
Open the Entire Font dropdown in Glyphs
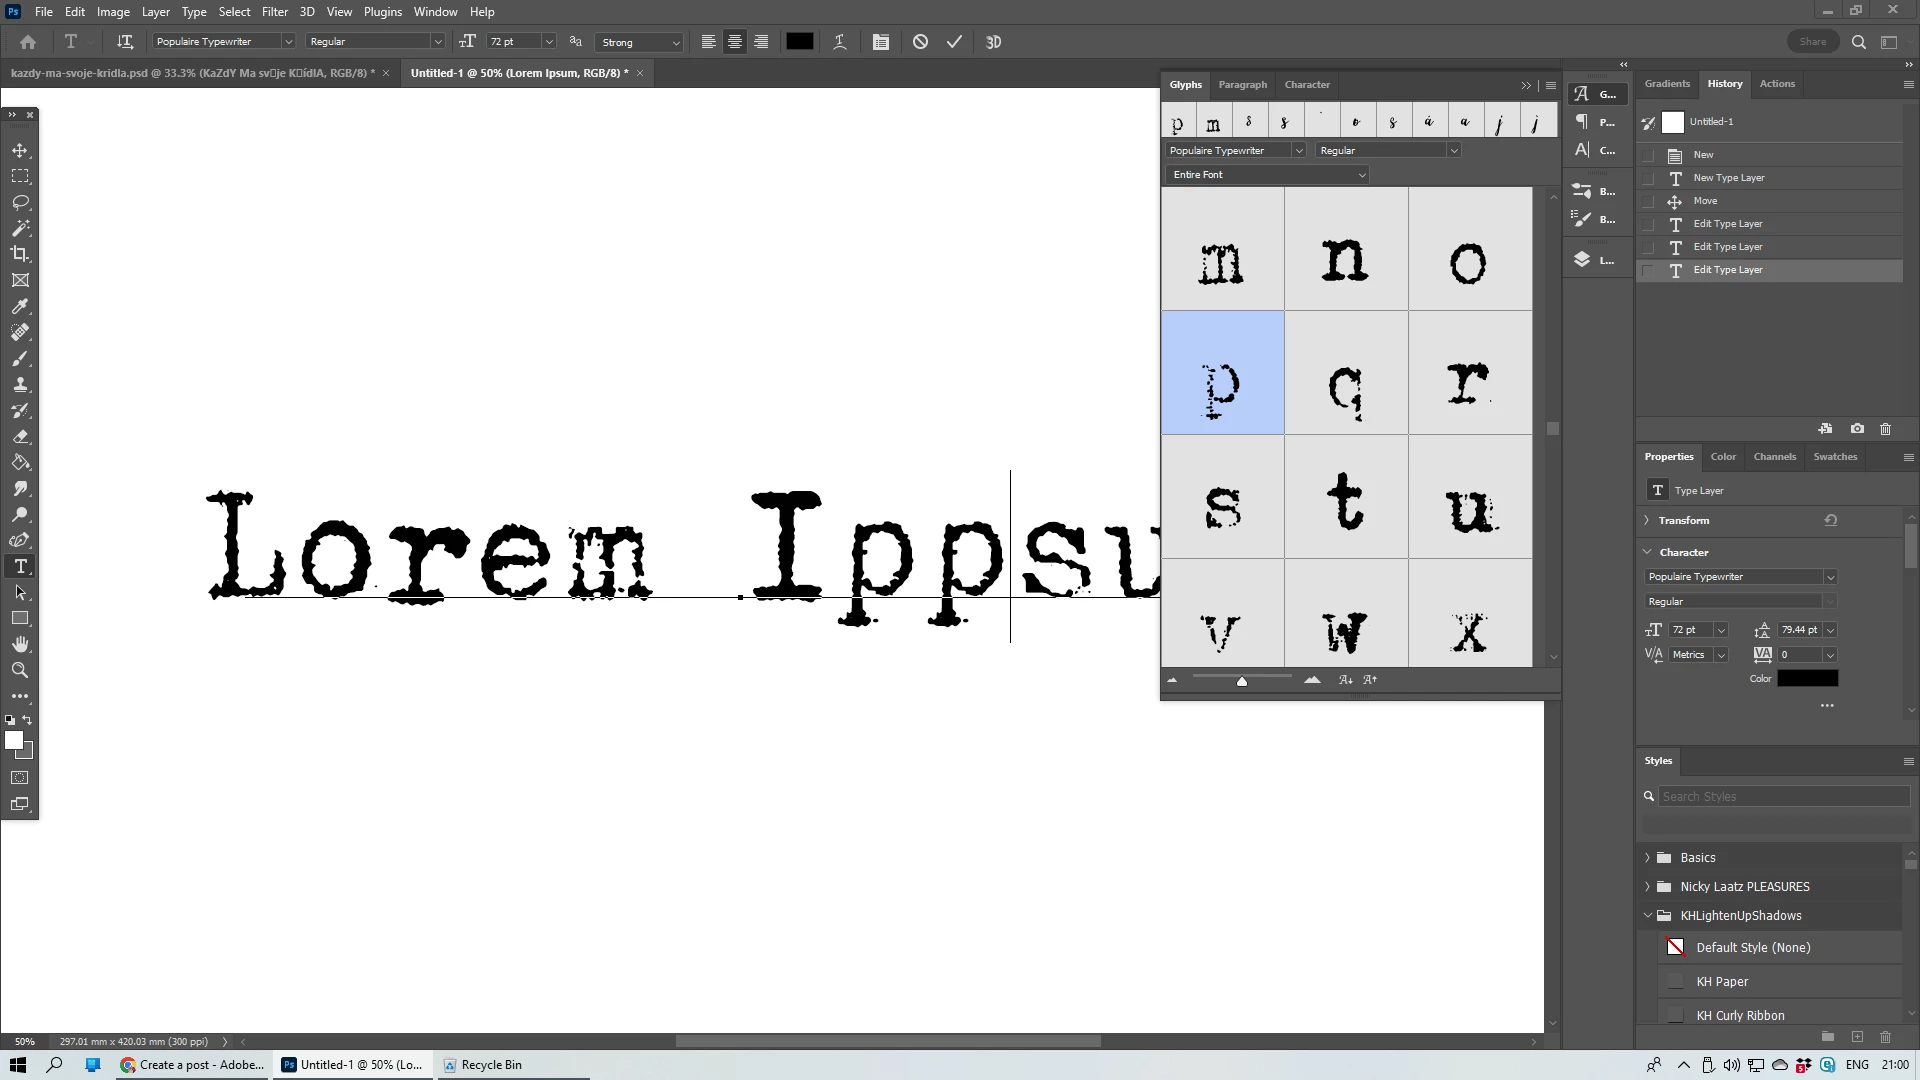click(1267, 175)
